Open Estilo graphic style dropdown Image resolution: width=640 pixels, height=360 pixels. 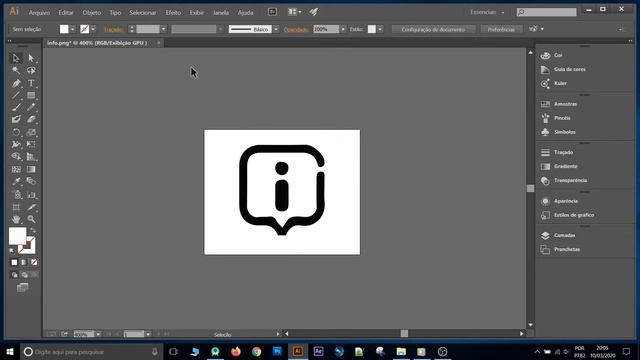380,29
